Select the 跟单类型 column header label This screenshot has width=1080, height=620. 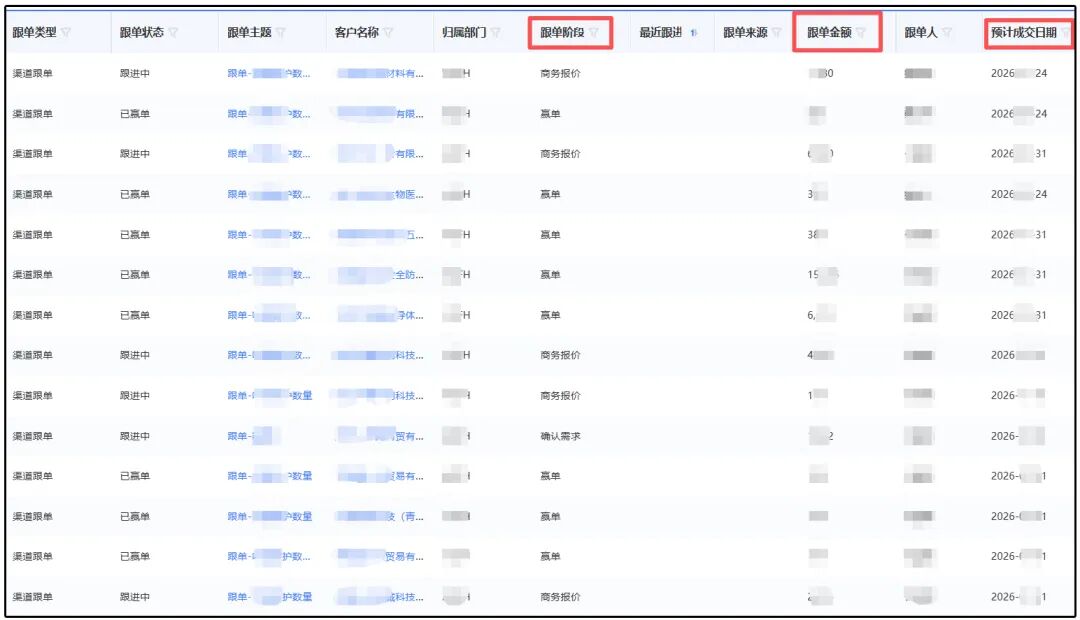34,32
